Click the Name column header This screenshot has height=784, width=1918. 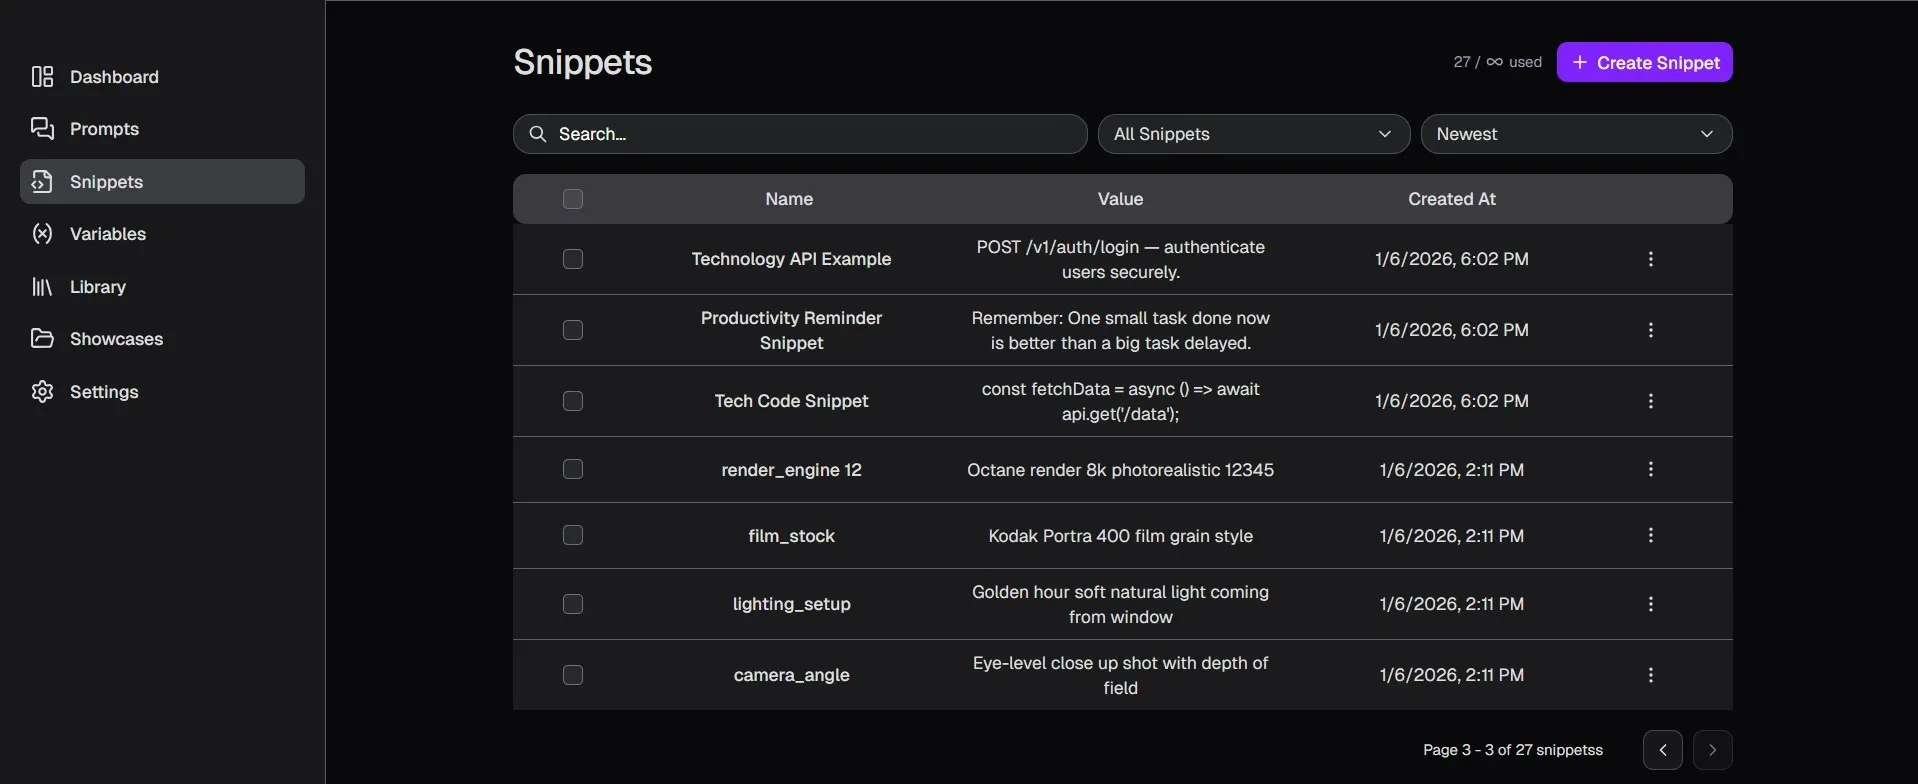coord(789,199)
